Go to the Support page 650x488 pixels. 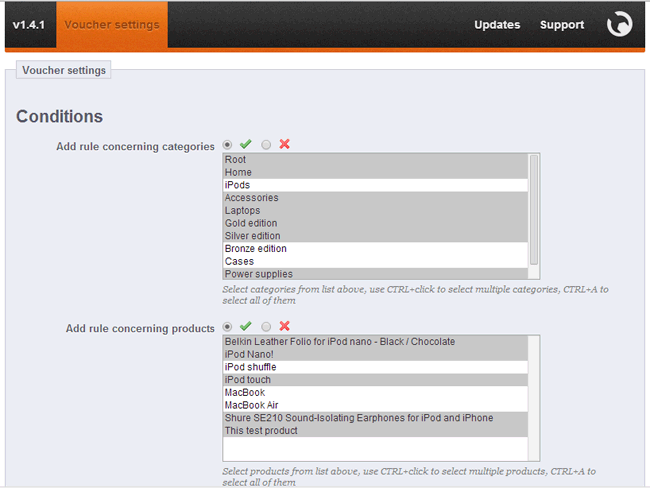point(562,25)
